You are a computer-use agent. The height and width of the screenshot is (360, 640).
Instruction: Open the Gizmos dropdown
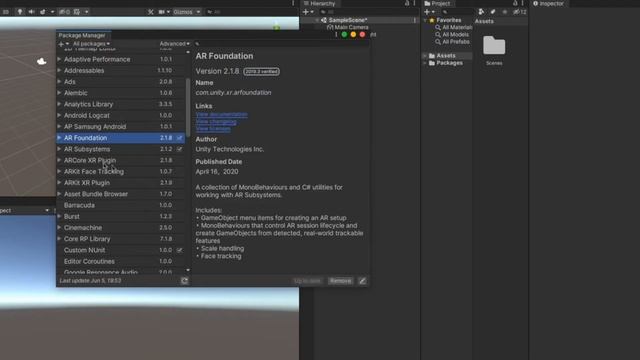click(x=187, y=12)
